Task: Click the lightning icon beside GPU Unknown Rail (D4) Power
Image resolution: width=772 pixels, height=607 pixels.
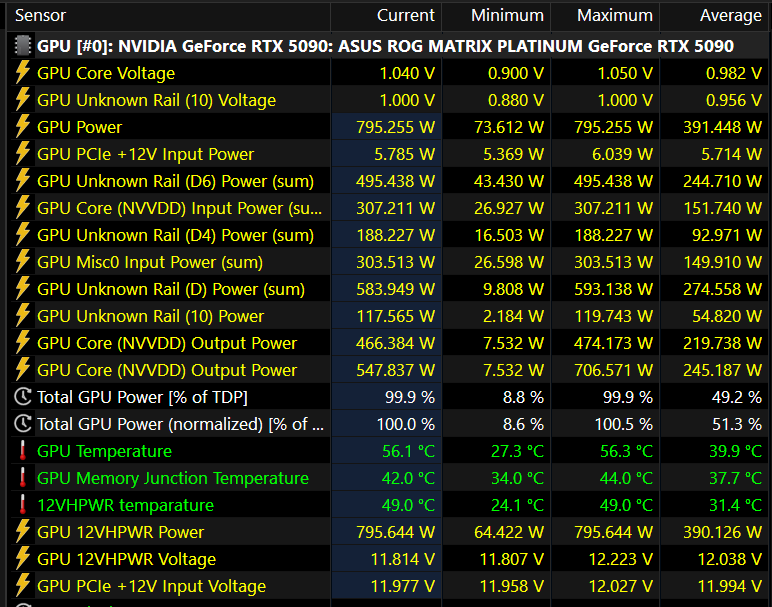Action: 22,235
